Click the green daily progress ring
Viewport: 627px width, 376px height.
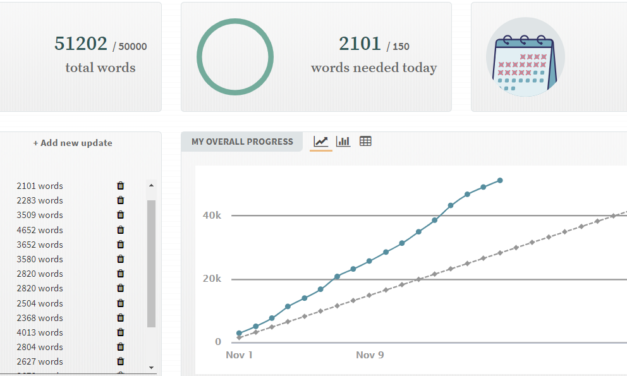[235, 57]
